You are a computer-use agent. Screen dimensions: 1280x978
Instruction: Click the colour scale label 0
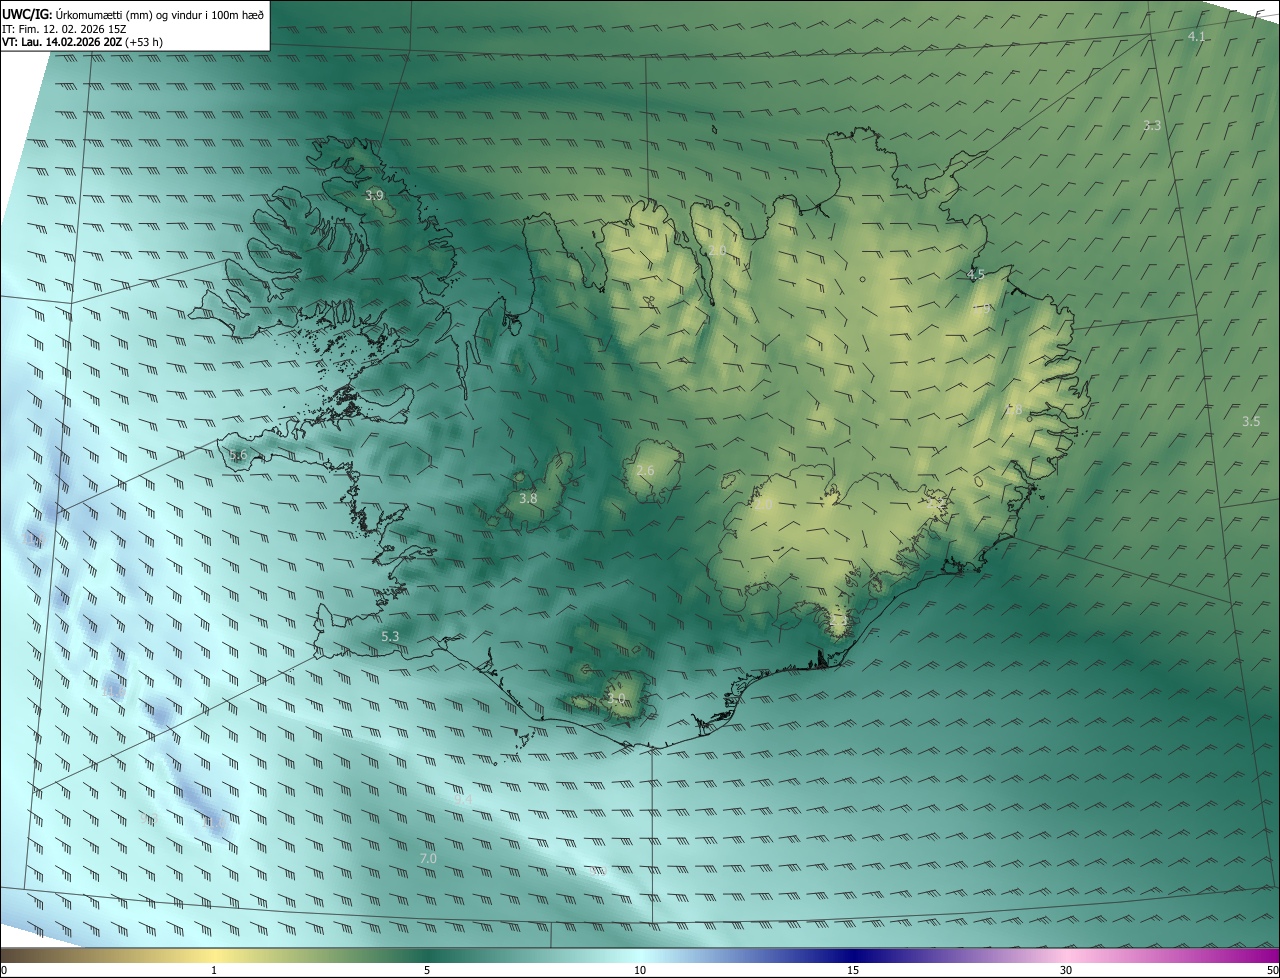click(4, 970)
